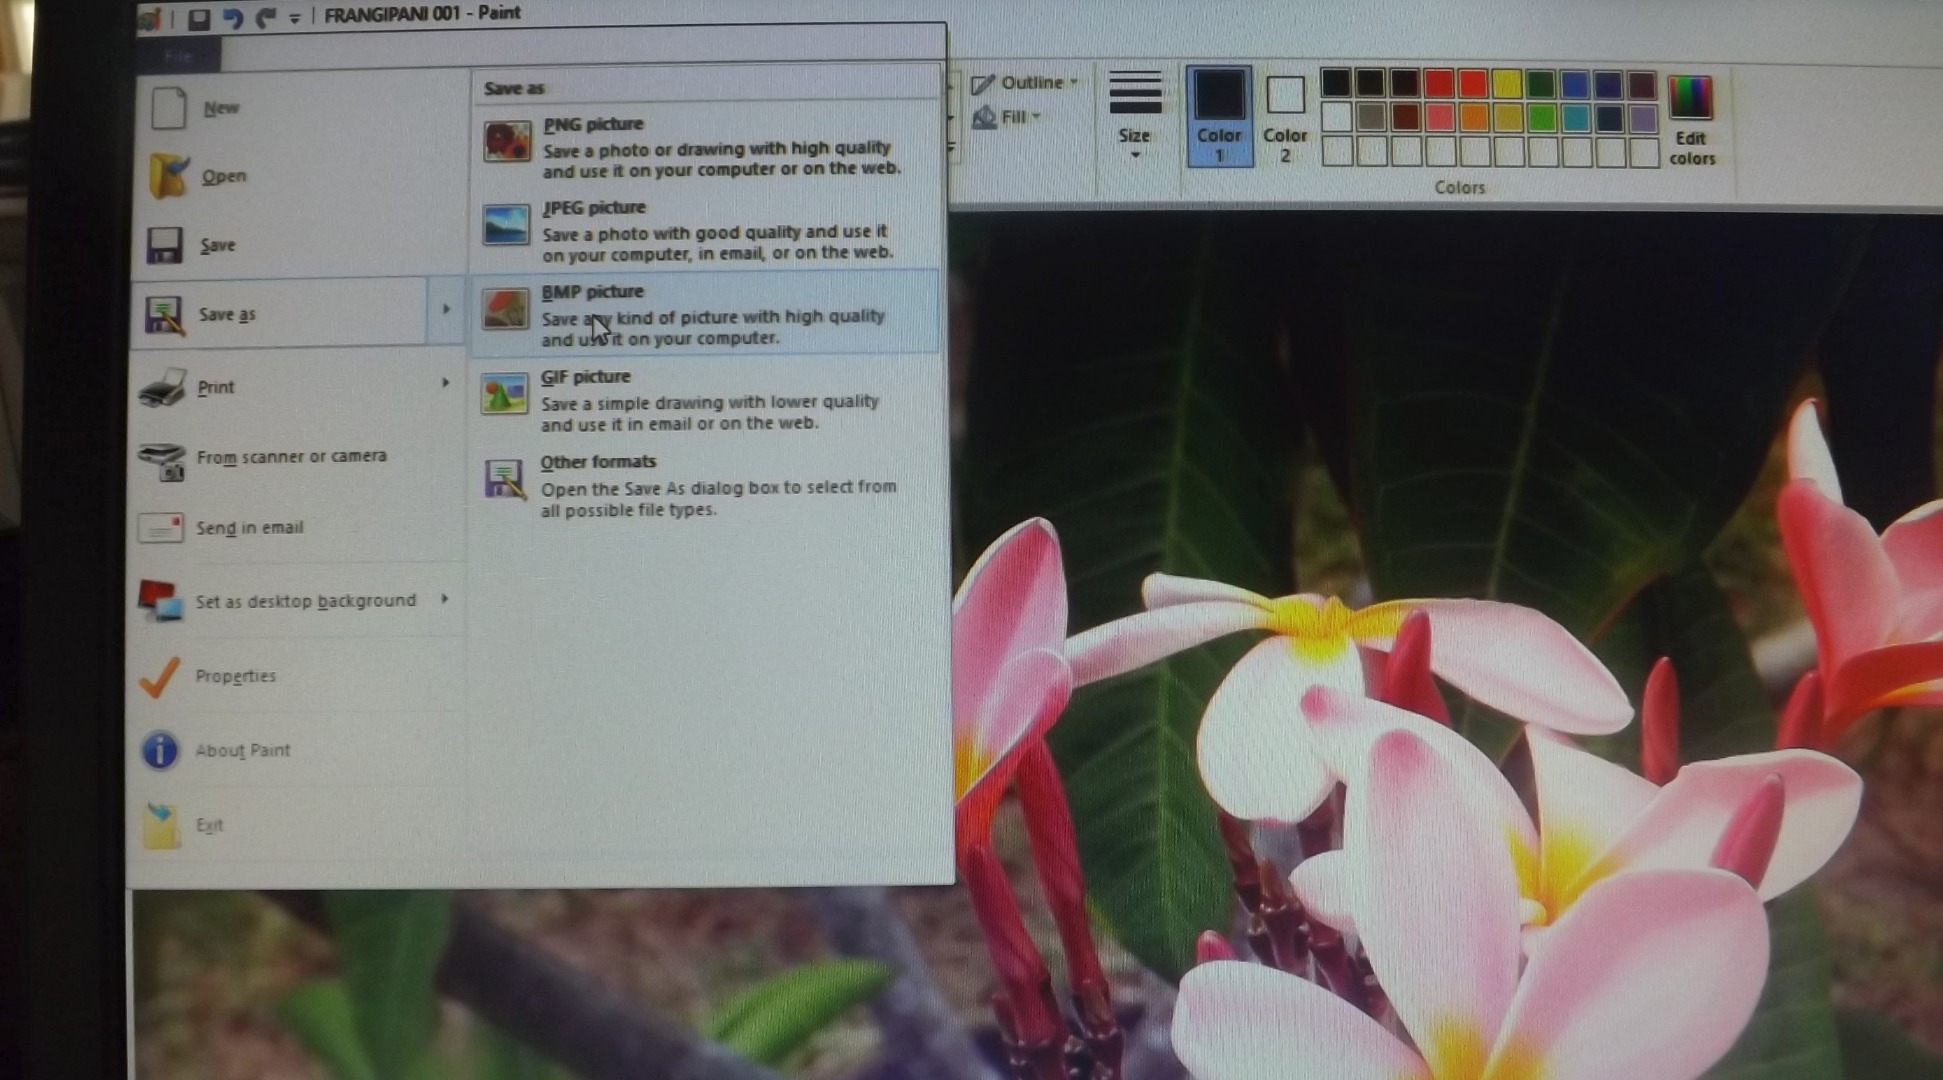Click the Save floppy disk icon in menu
Screen dimensions: 1943x1080
point(164,245)
